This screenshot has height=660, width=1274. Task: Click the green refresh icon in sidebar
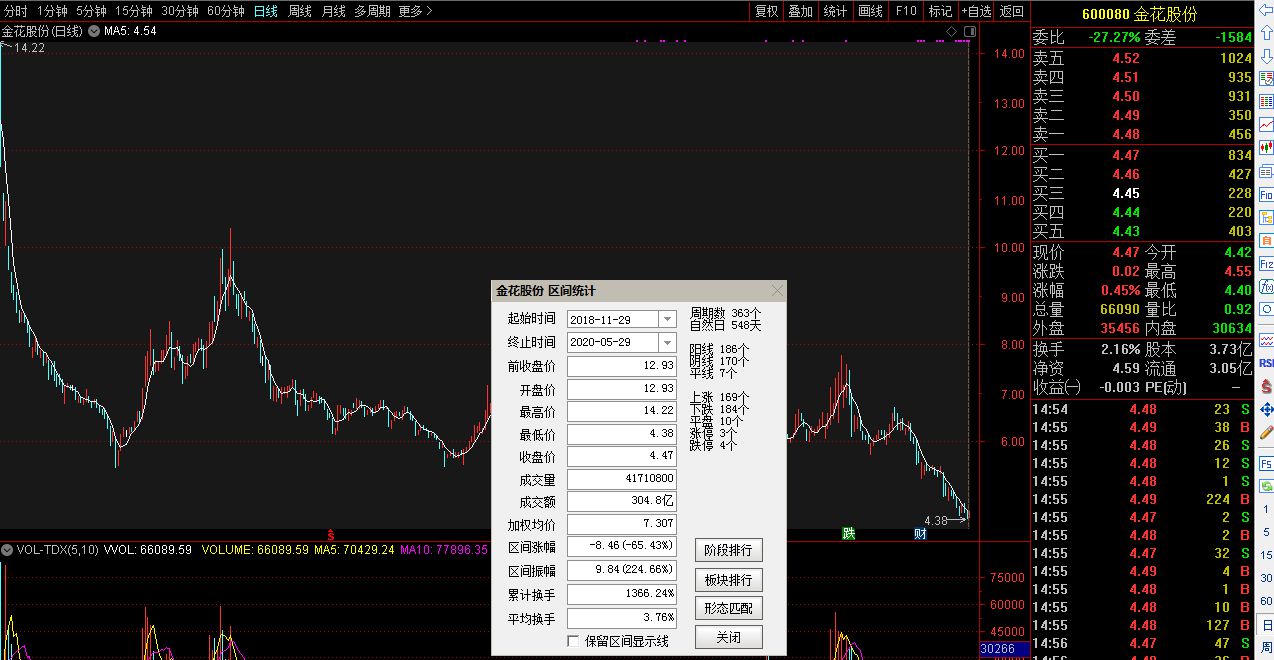click(1266, 485)
